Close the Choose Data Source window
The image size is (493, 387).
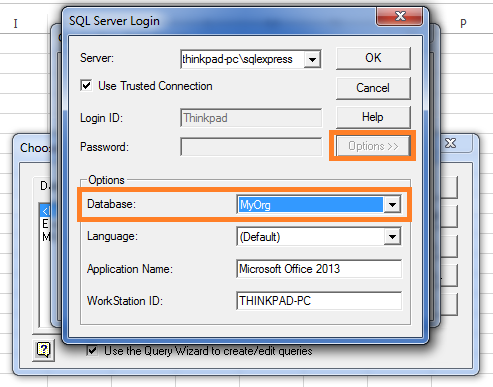(451, 143)
